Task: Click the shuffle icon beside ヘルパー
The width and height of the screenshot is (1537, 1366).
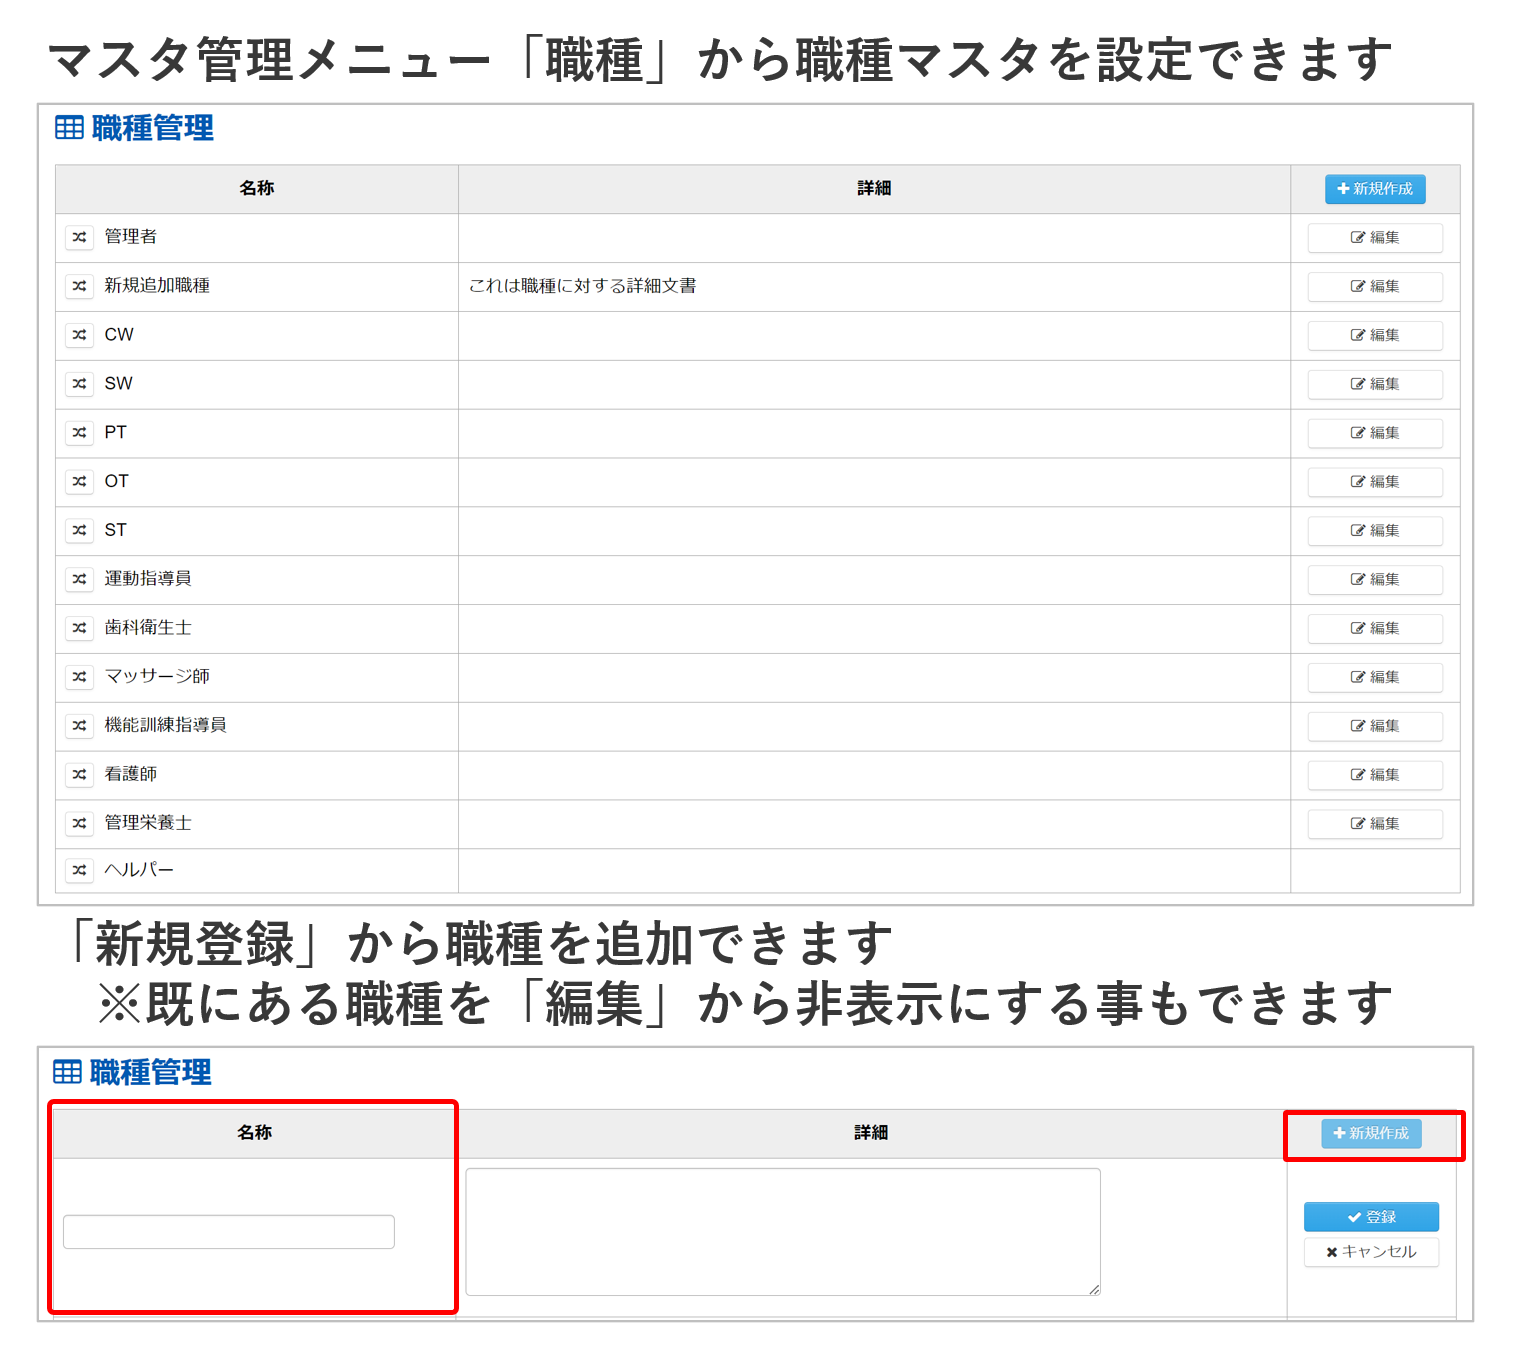Action: click(x=79, y=870)
